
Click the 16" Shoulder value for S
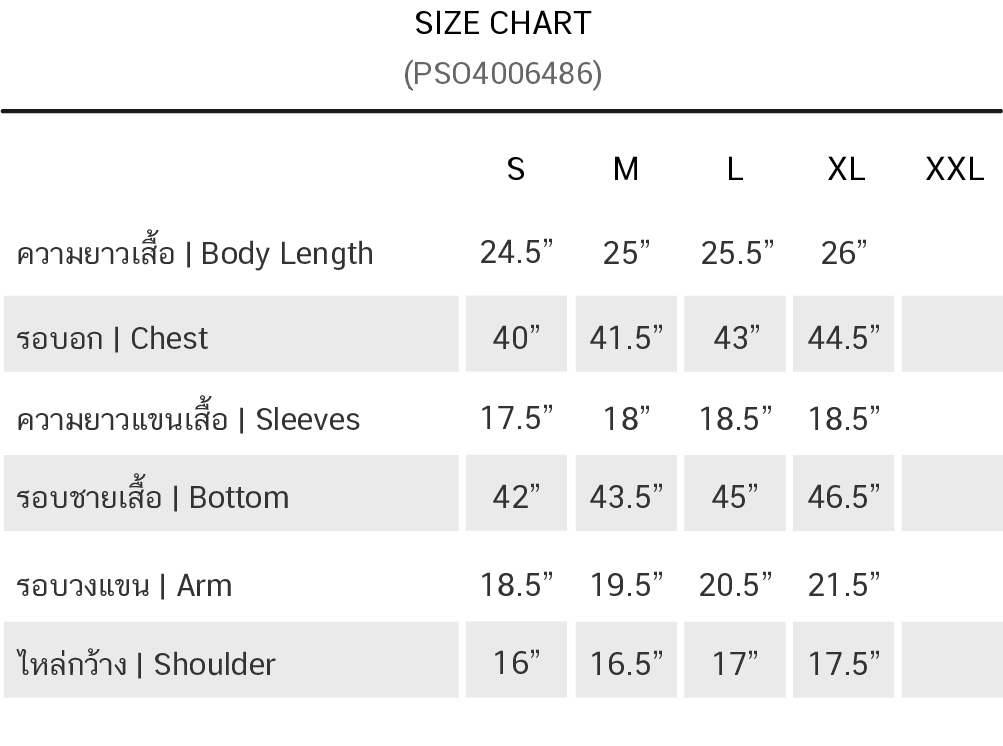[x=516, y=663]
